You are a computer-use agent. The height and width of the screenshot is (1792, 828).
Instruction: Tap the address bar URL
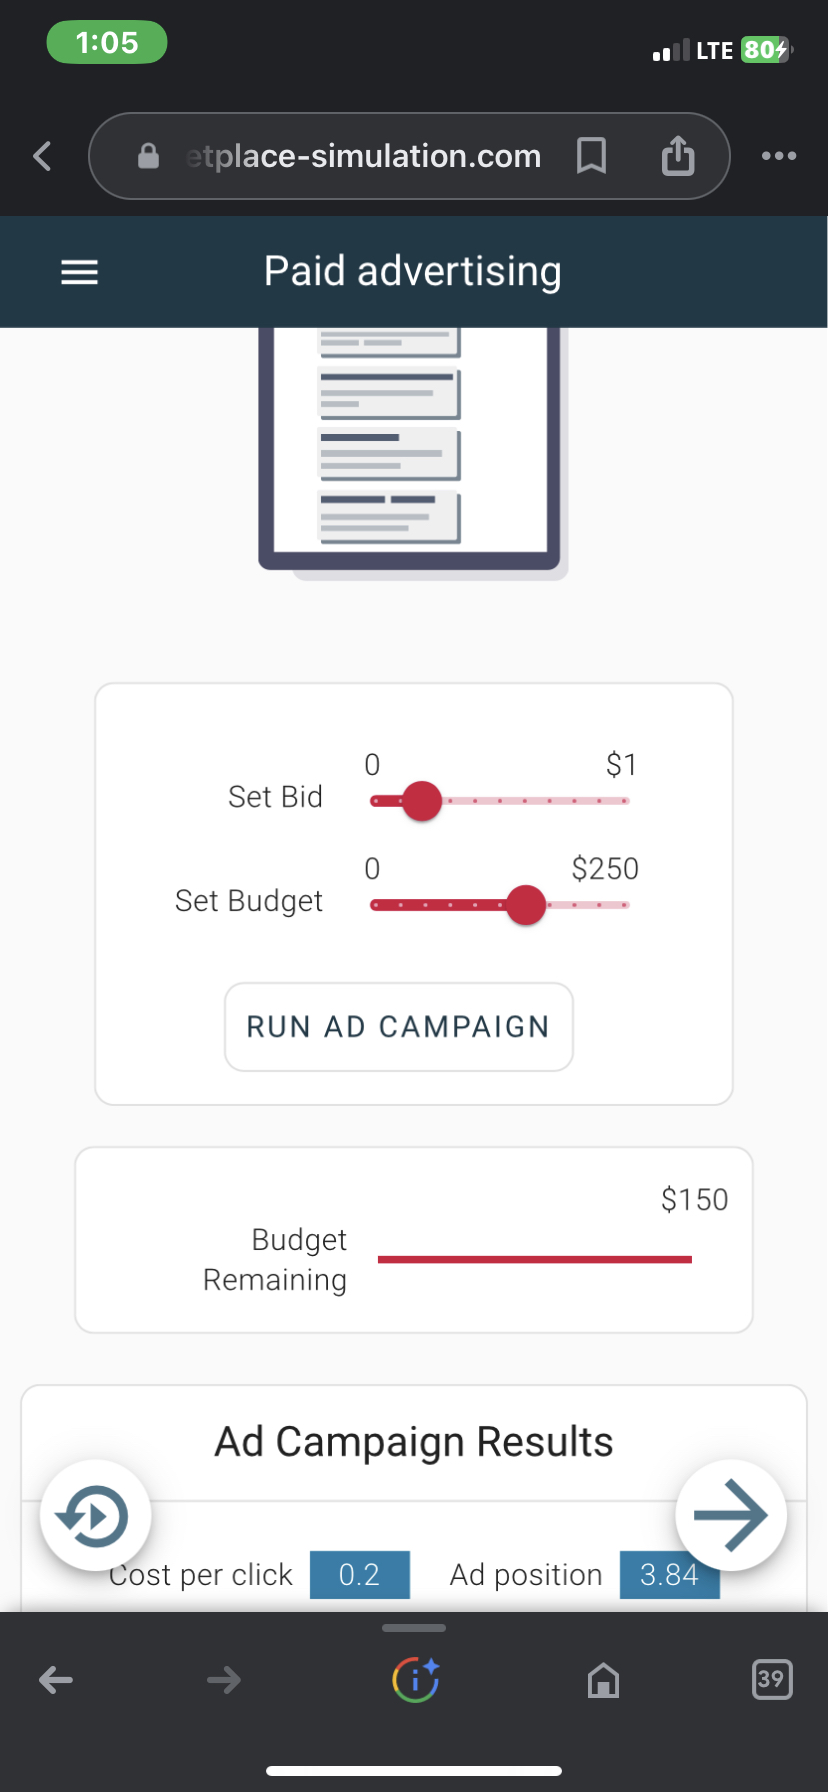click(362, 156)
